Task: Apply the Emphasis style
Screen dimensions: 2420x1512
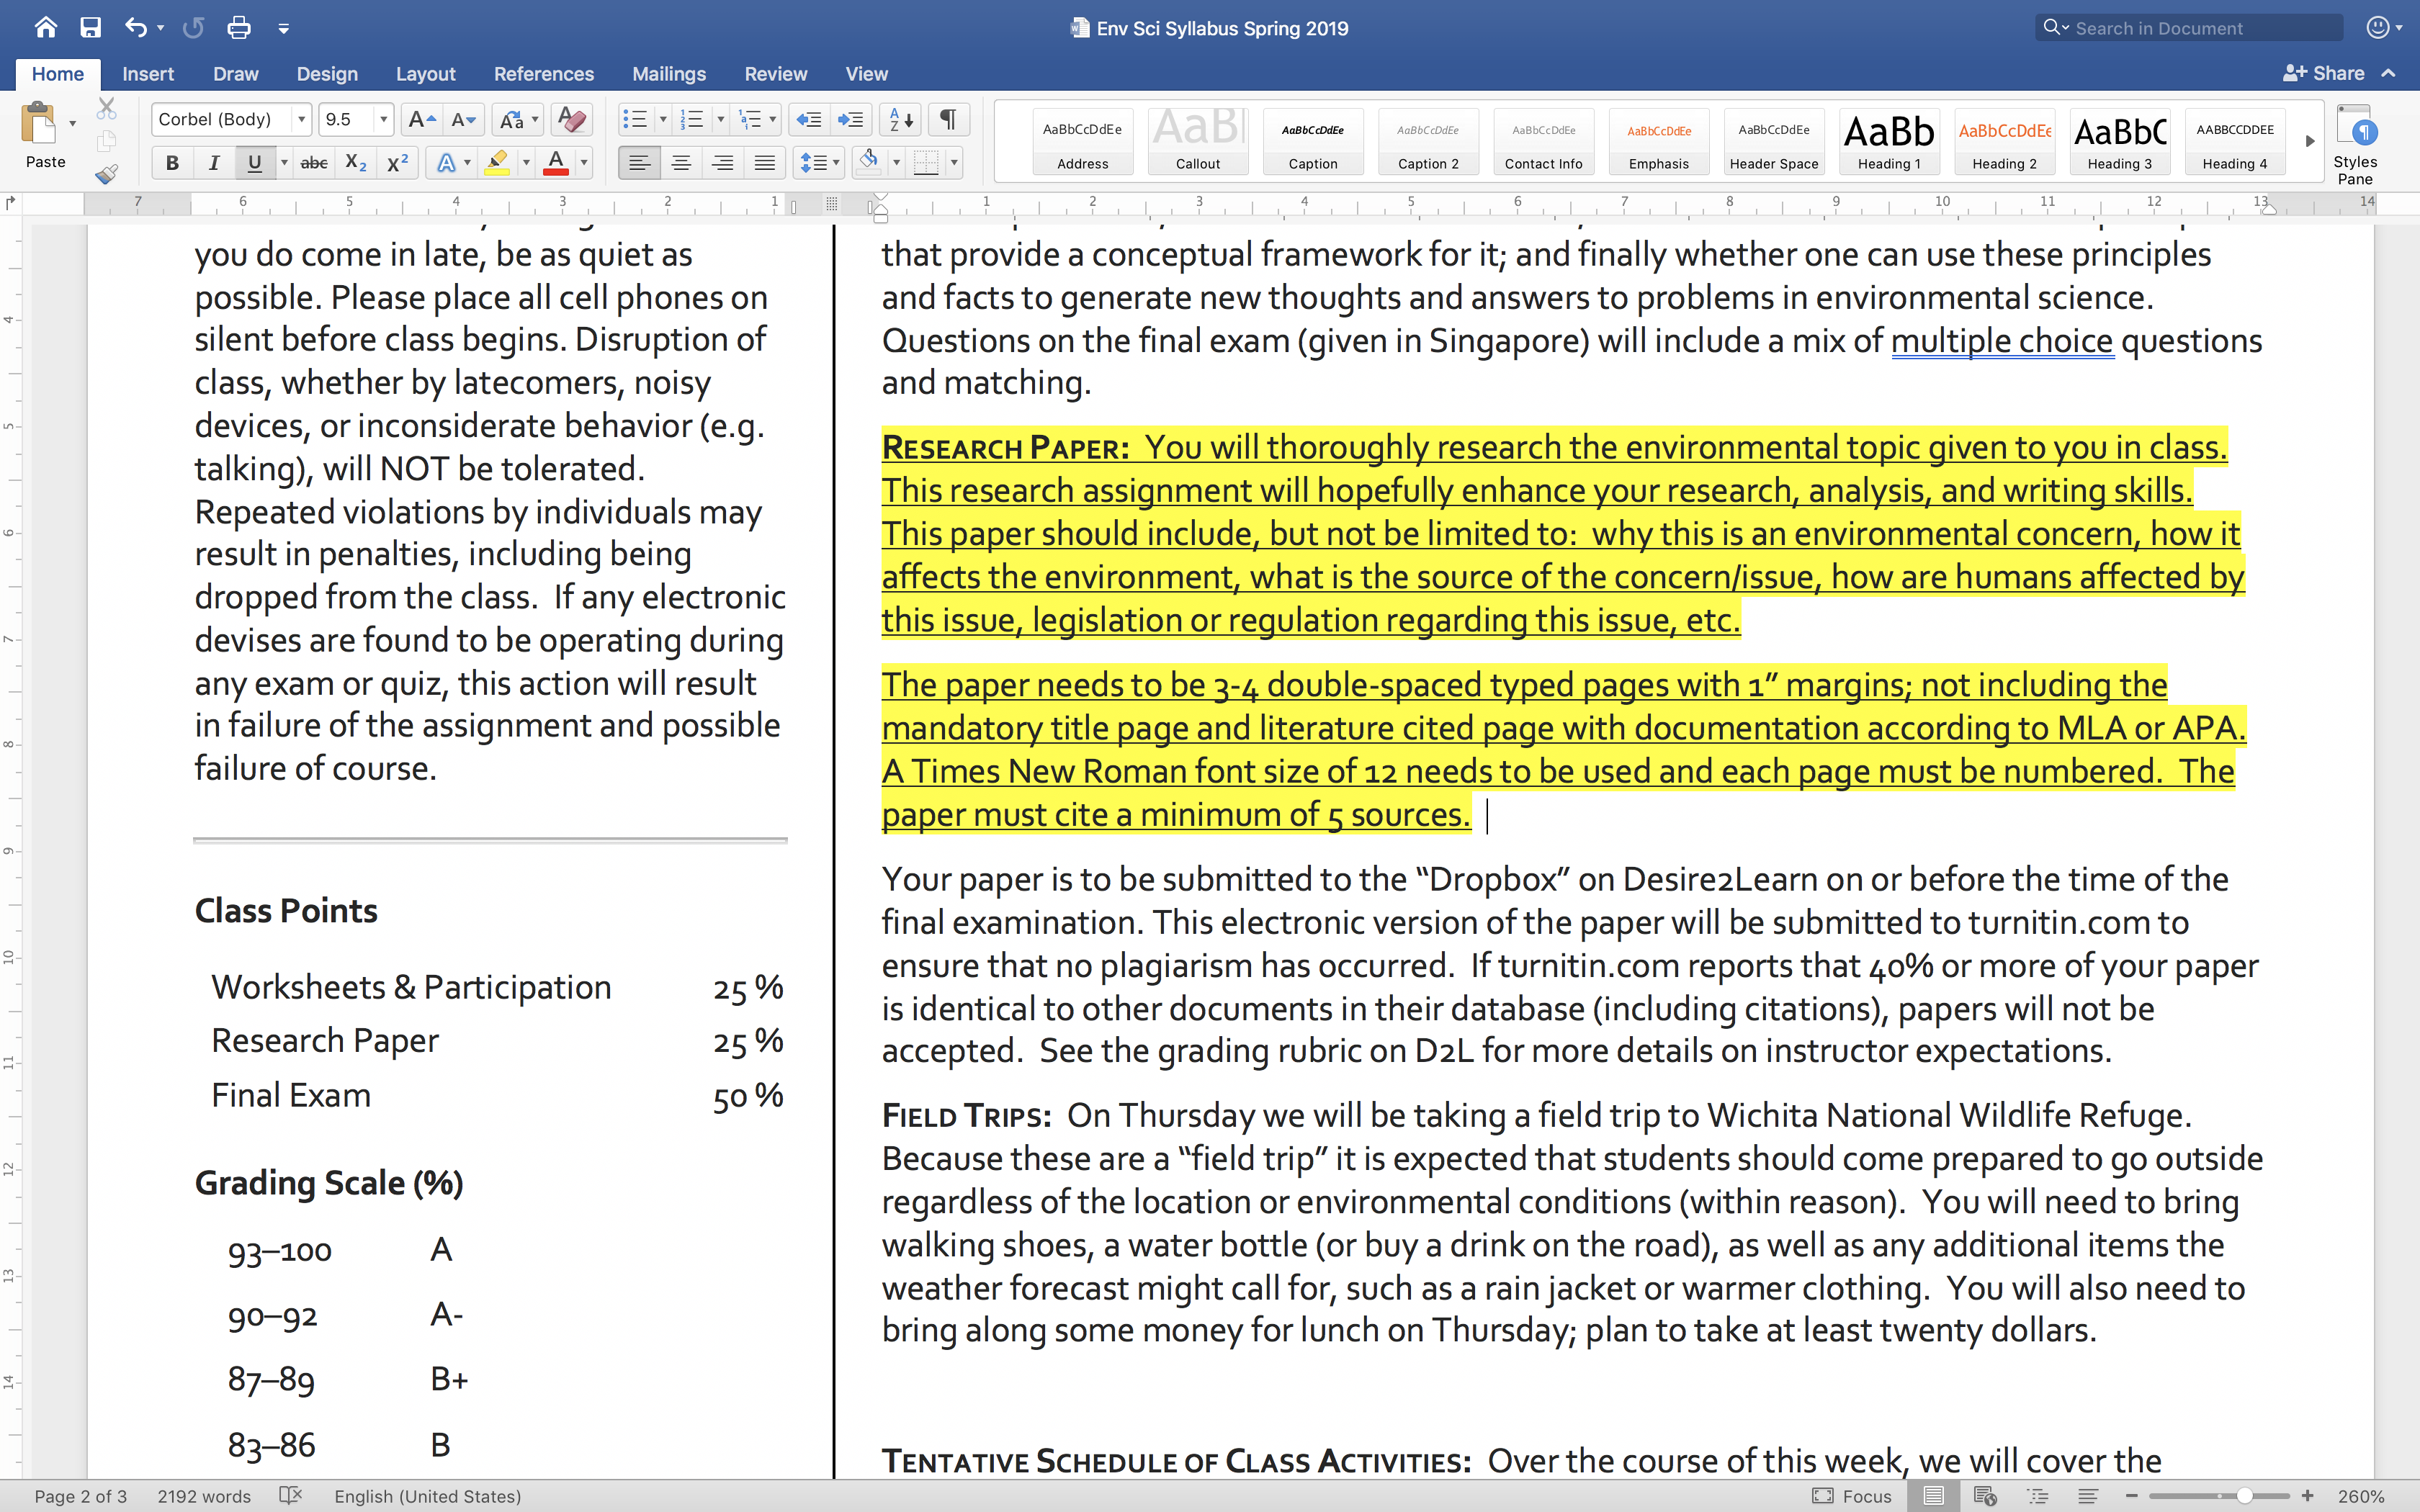Action: click(x=1658, y=141)
